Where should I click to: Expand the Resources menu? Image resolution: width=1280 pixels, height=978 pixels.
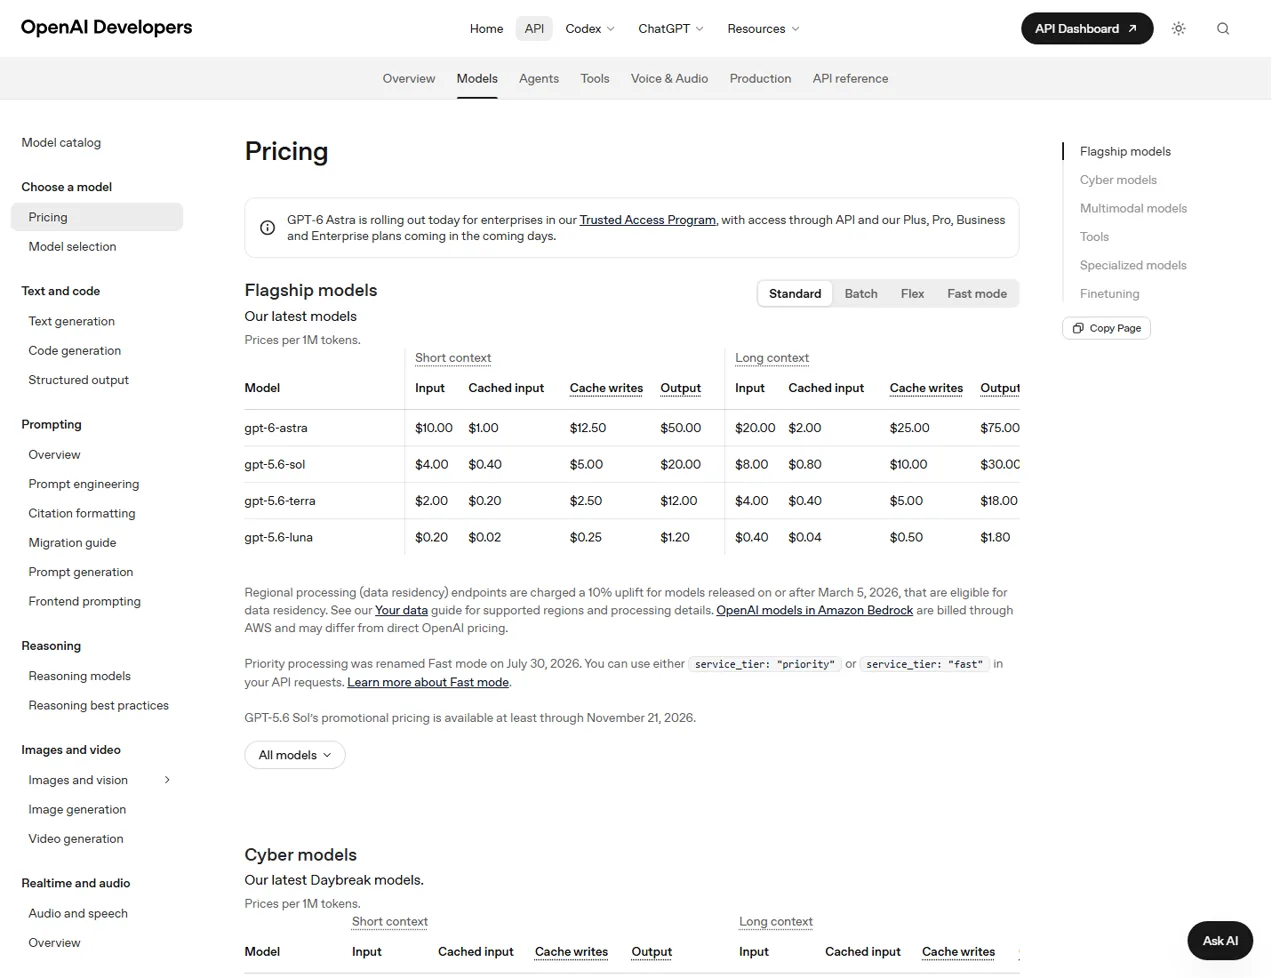click(x=763, y=29)
